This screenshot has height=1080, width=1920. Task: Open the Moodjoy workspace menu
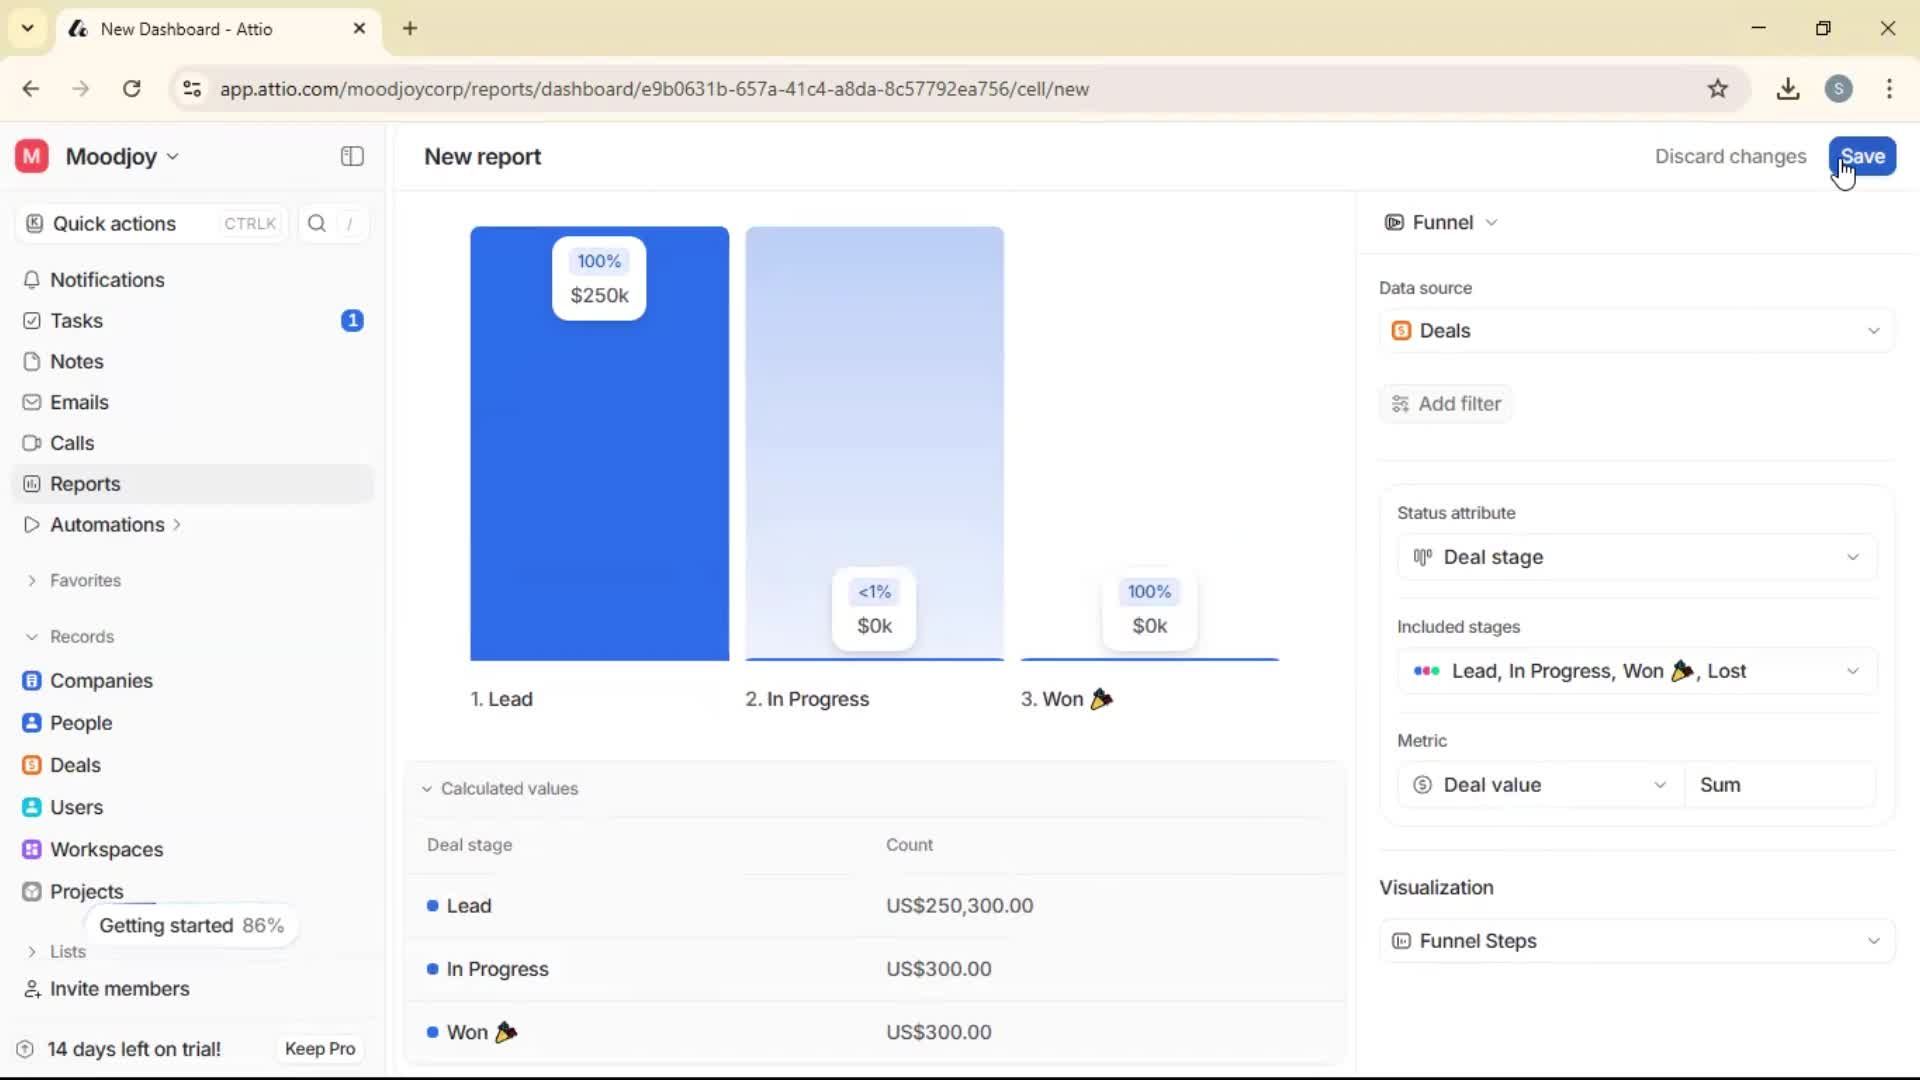click(112, 156)
